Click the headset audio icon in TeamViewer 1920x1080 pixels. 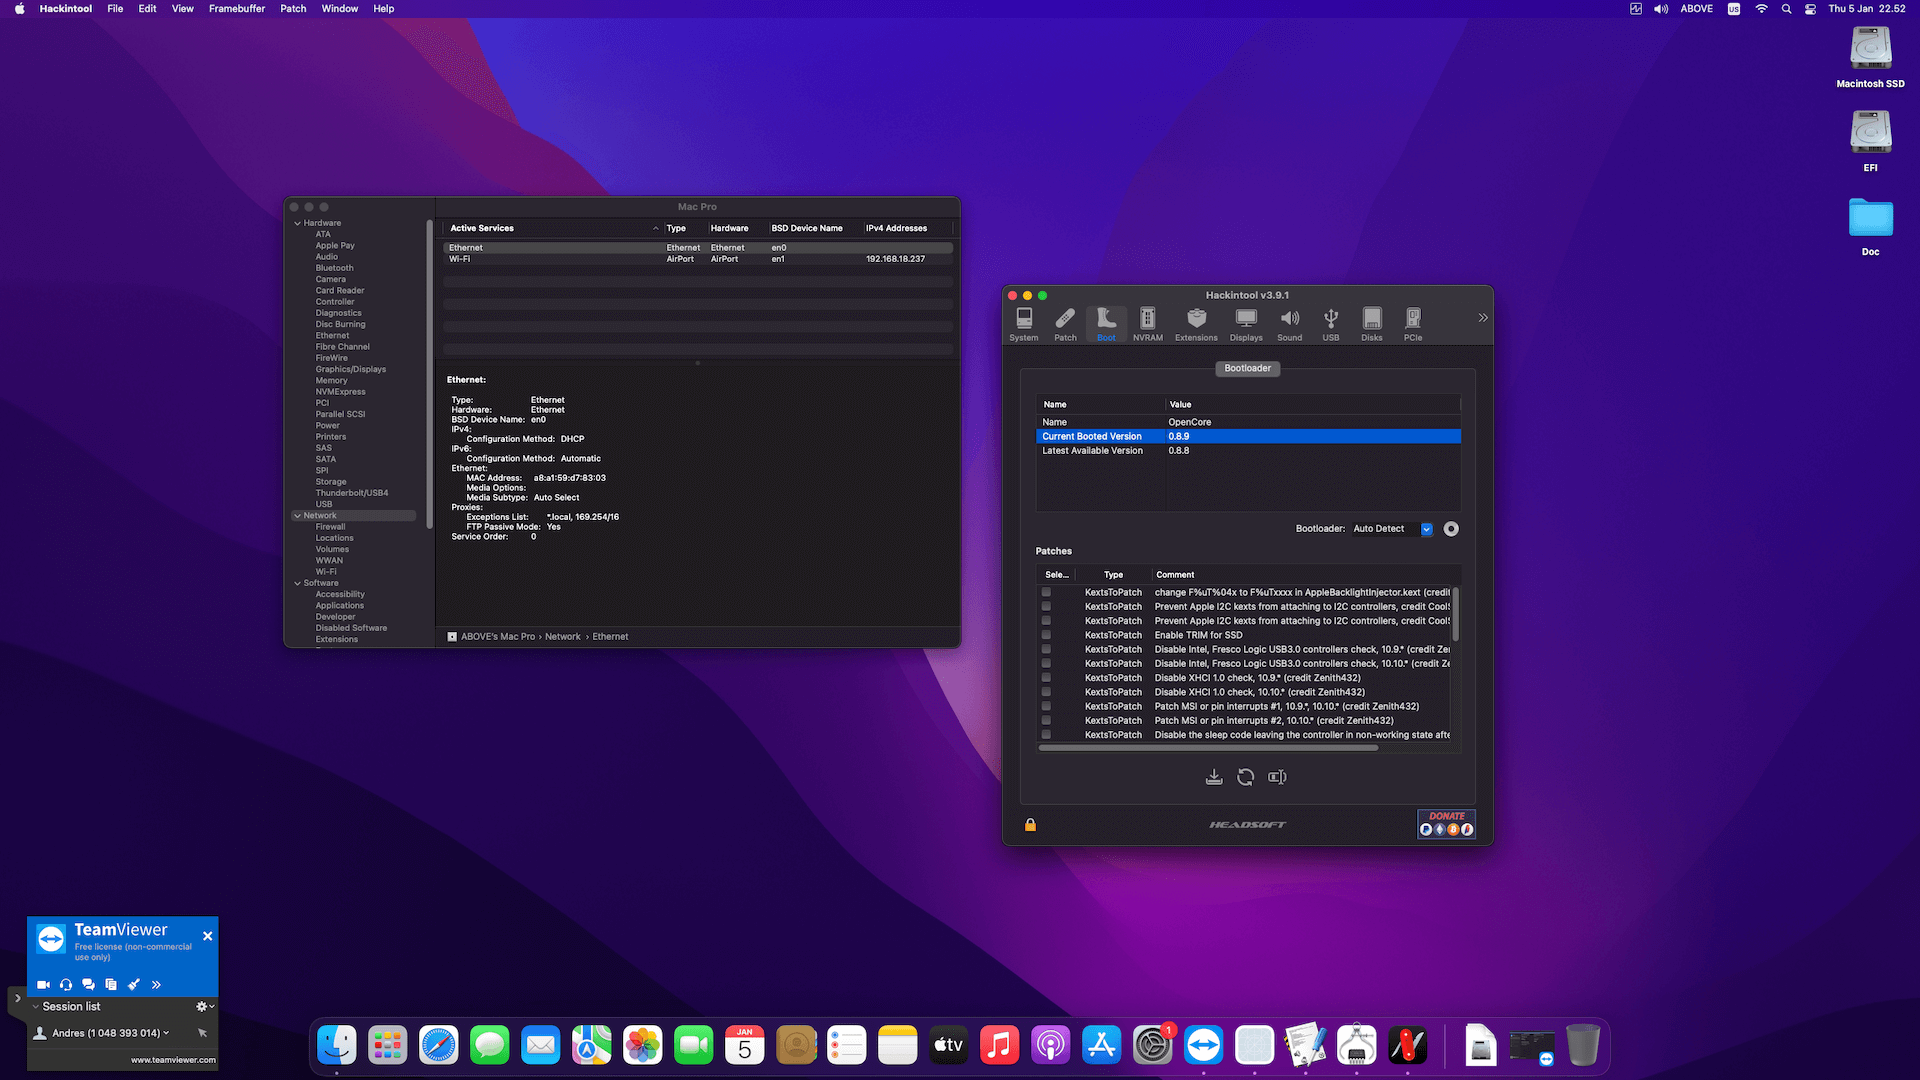click(66, 985)
